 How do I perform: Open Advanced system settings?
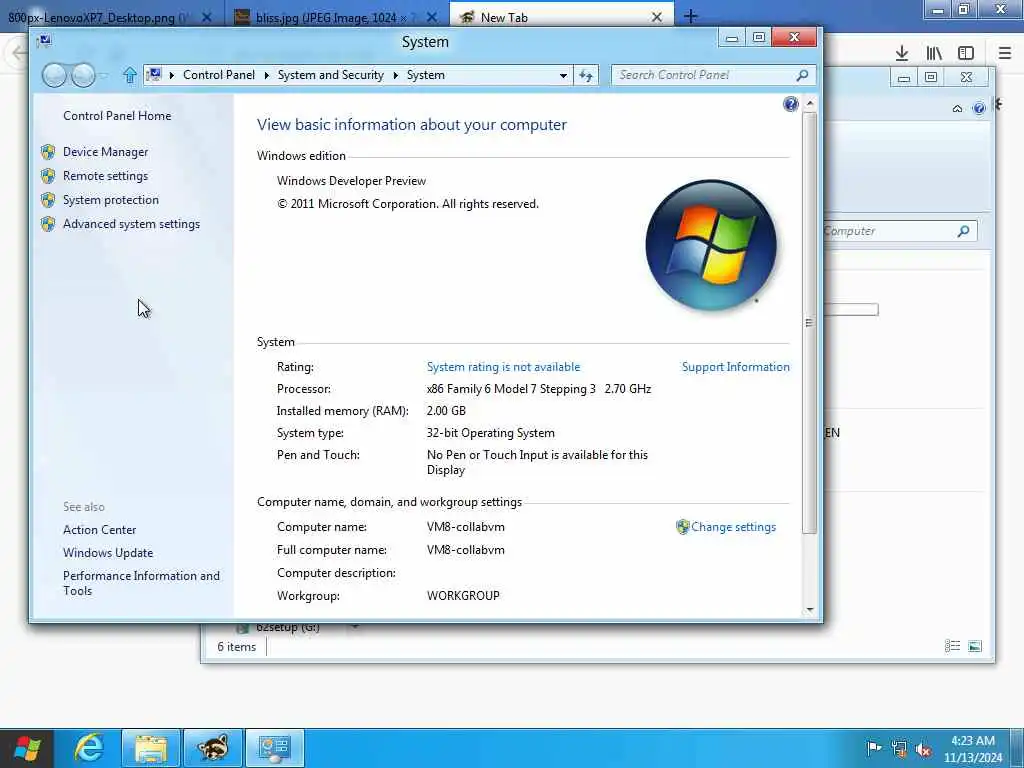pyautogui.click(x=131, y=224)
